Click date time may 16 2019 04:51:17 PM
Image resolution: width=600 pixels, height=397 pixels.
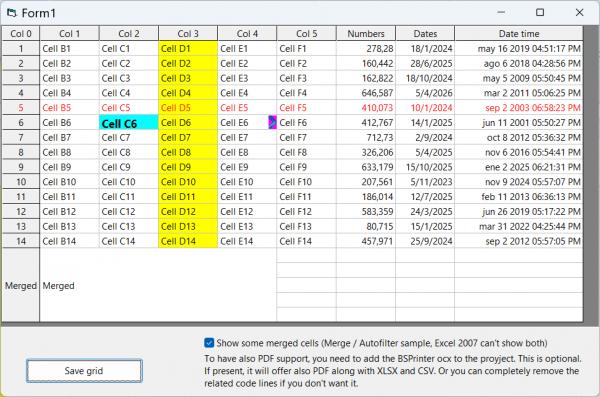pyautogui.click(x=519, y=49)
